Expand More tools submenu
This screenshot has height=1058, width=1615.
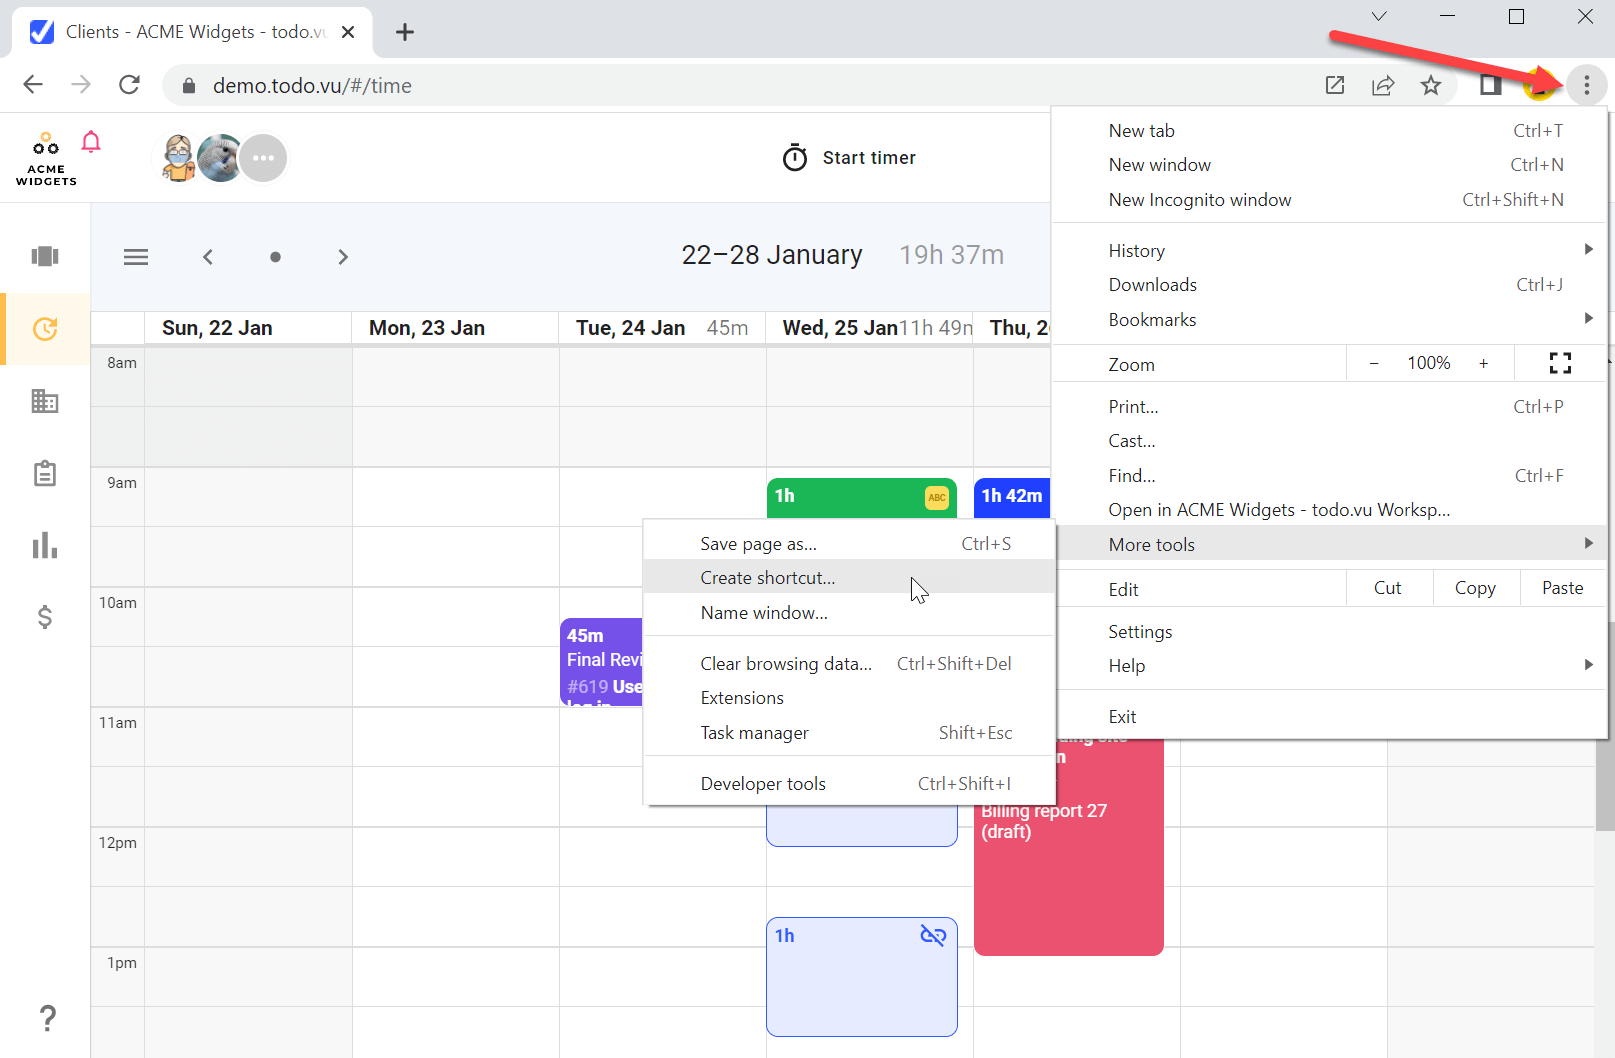pyautogui.click(x=1329, y=544)
